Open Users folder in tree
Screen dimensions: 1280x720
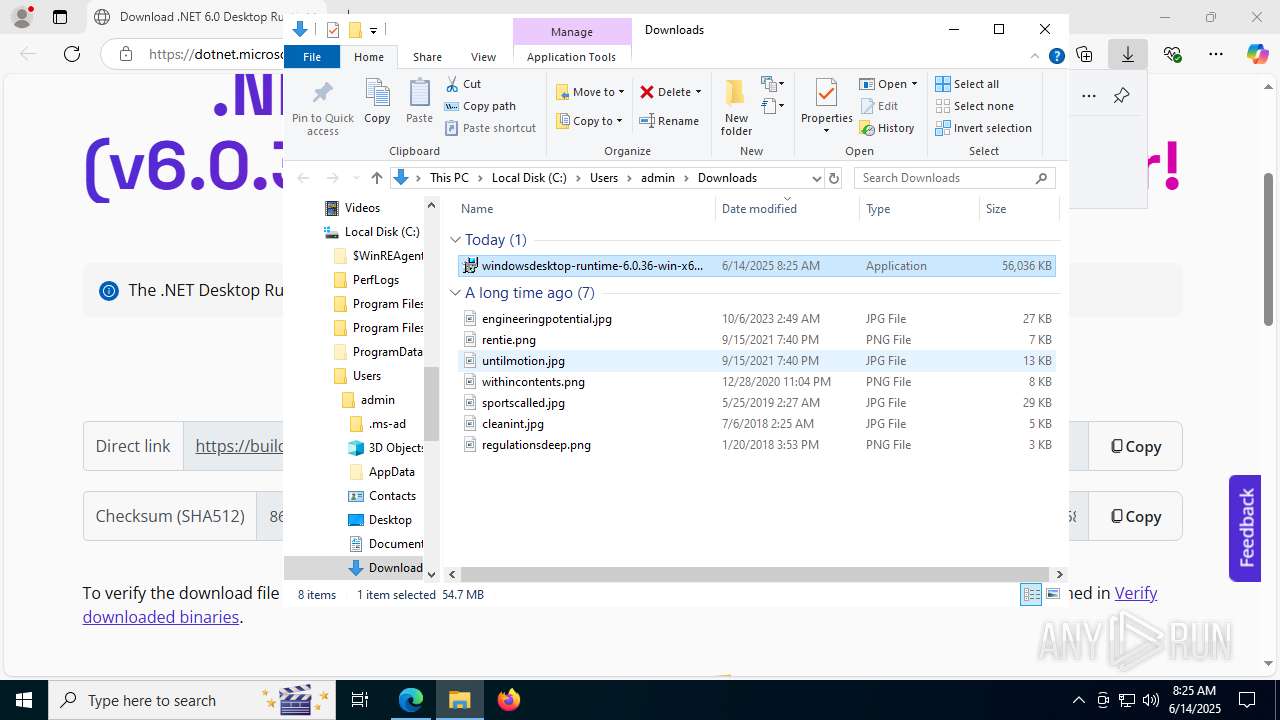(366, 376)
